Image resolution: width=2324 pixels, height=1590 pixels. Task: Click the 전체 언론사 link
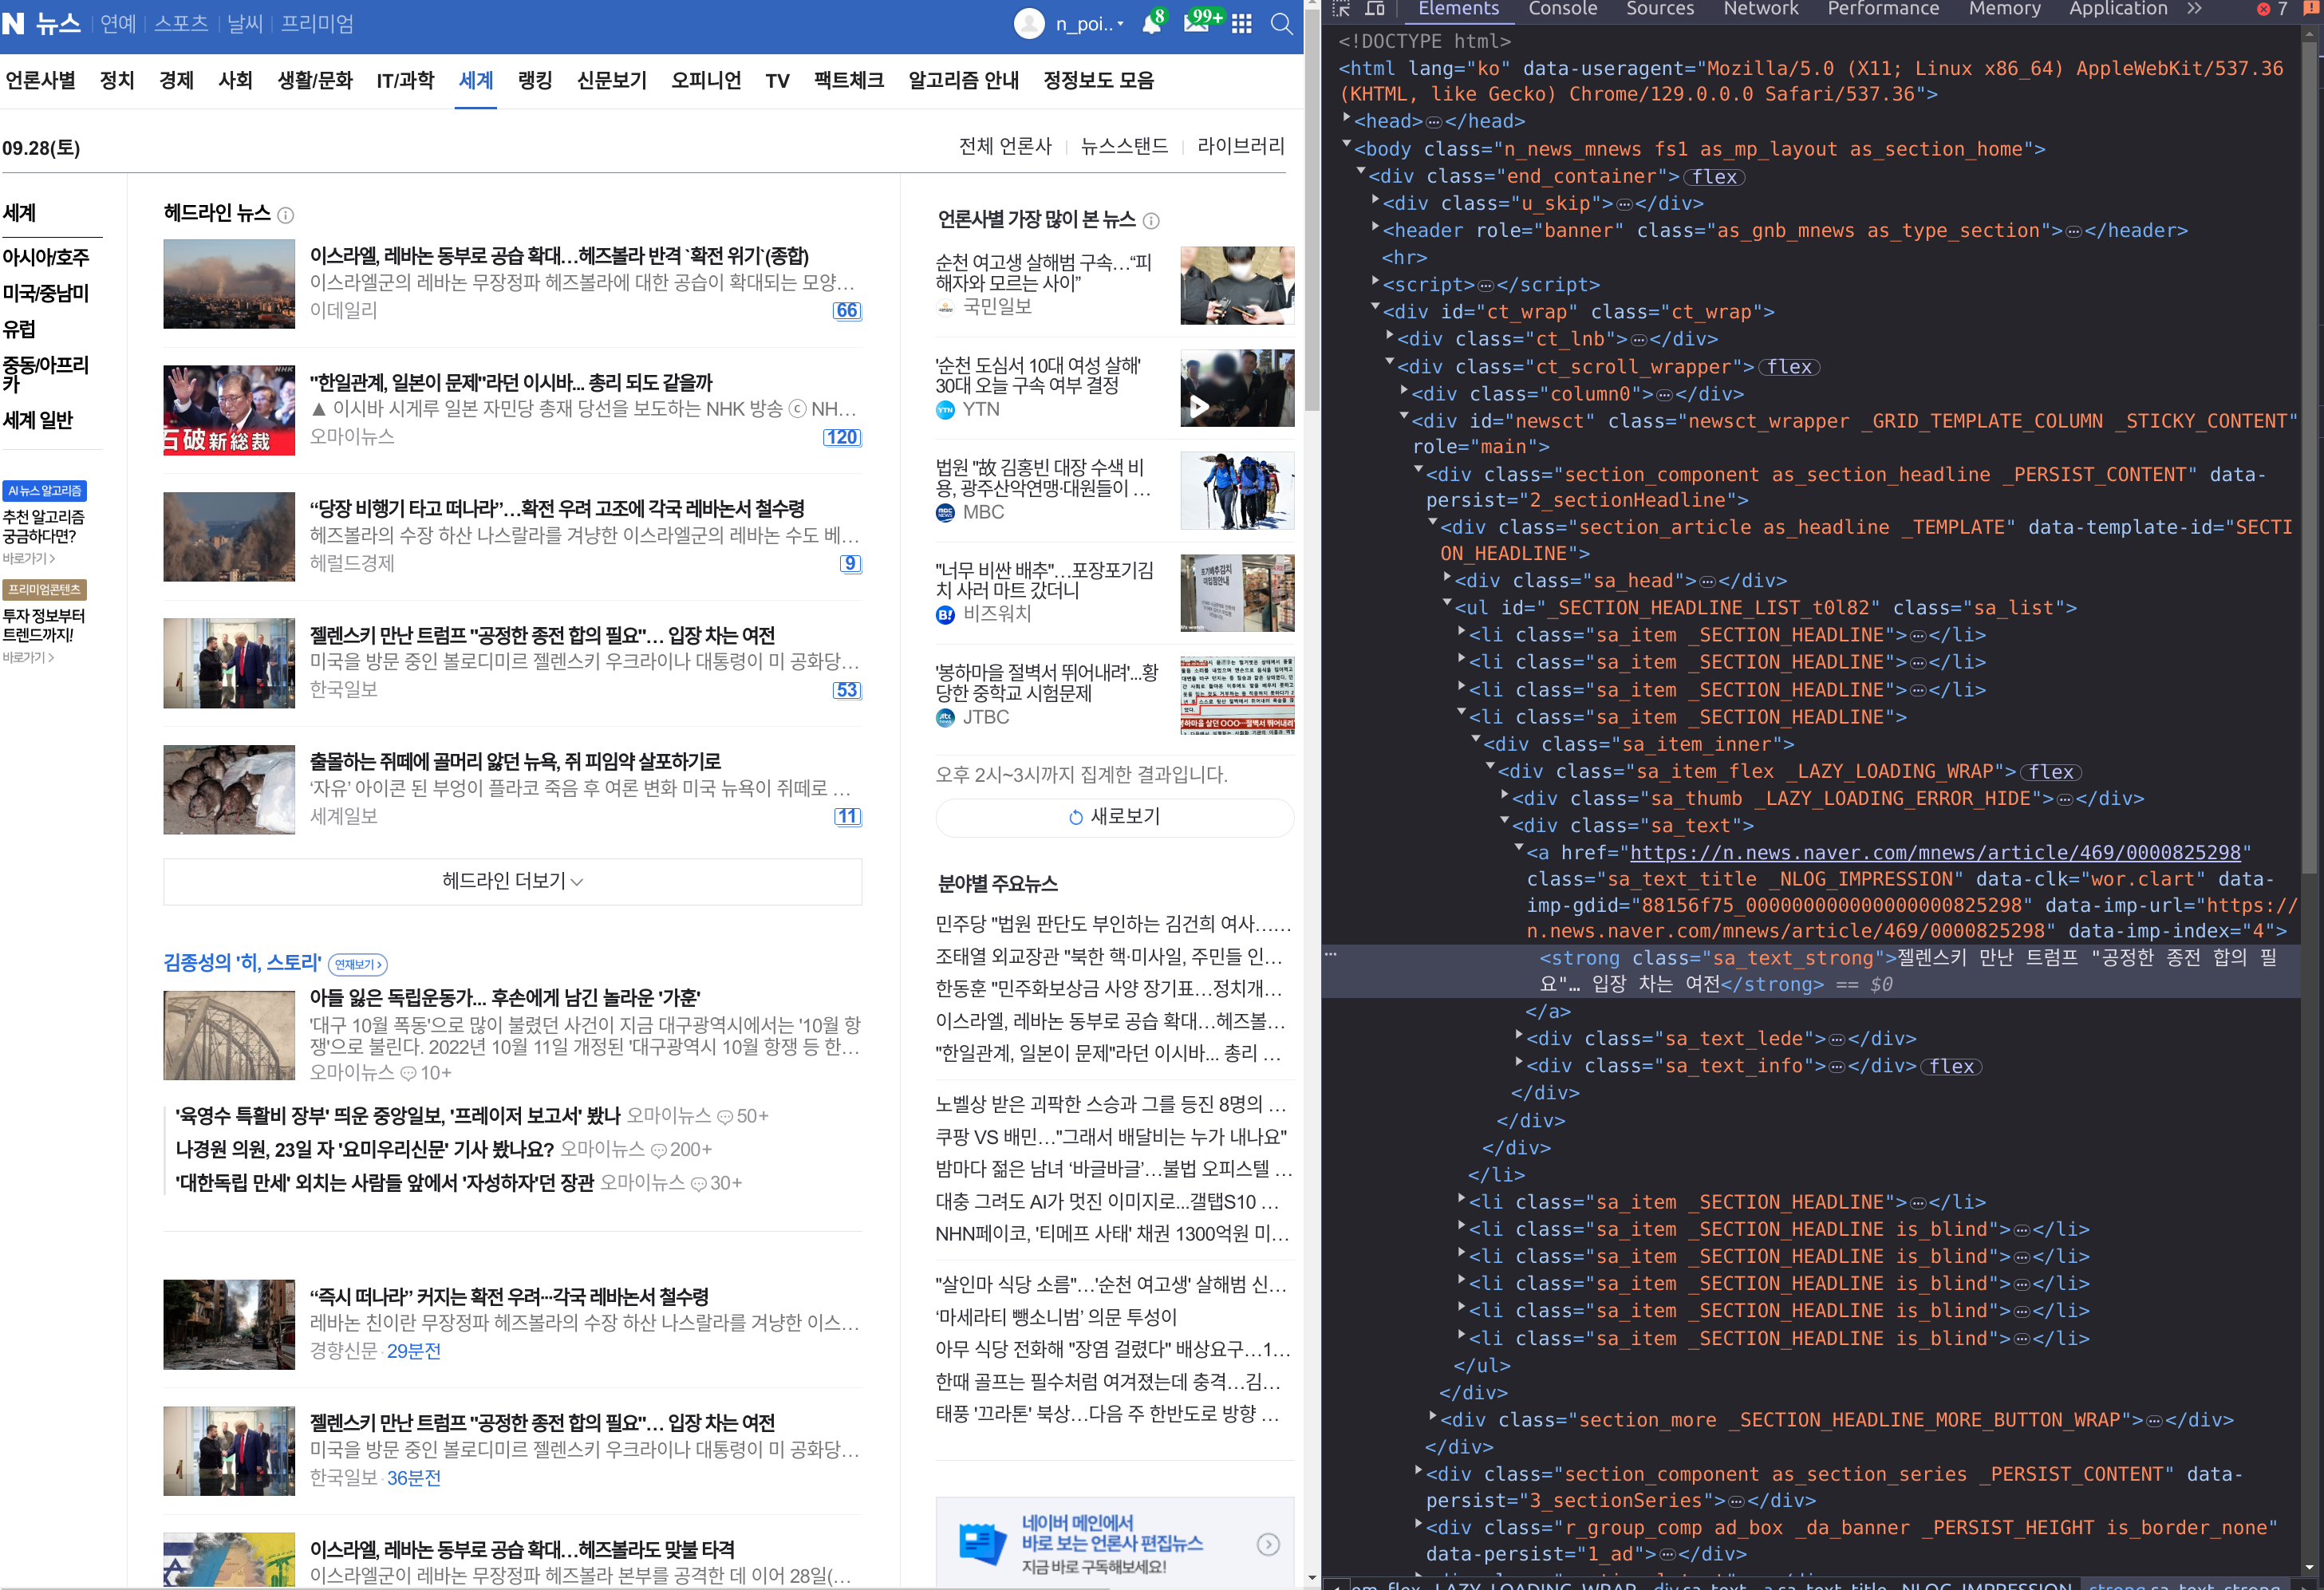pos(1005,147)
